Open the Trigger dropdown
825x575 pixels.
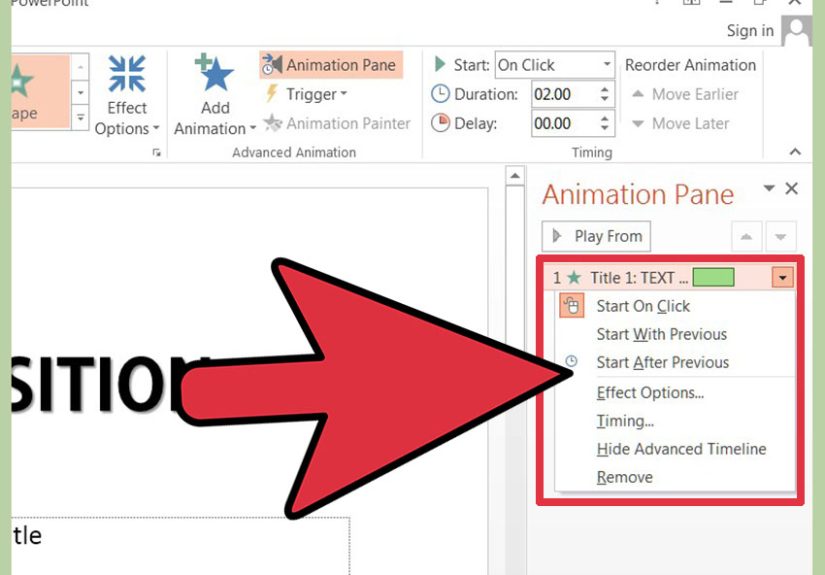[x=306, y=94]
